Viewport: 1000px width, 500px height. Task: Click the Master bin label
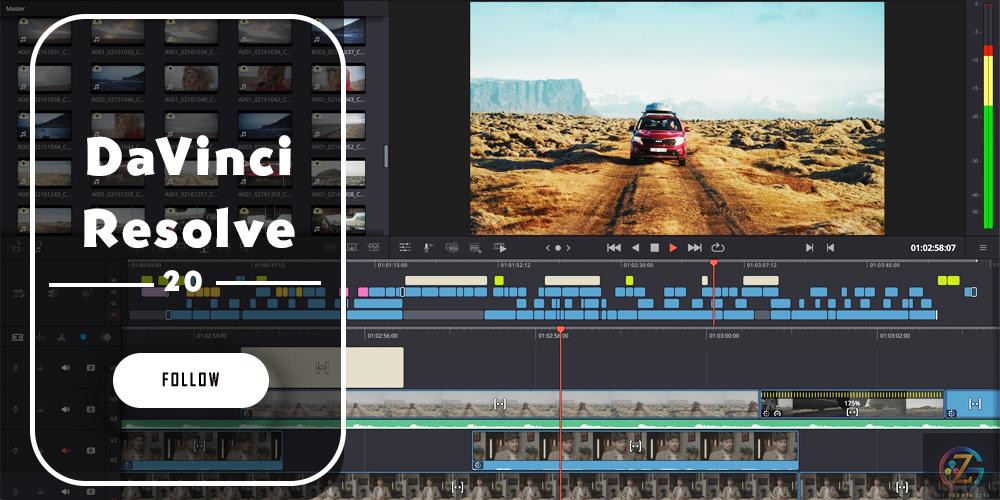pyautogui.click(x=15, y=8)
